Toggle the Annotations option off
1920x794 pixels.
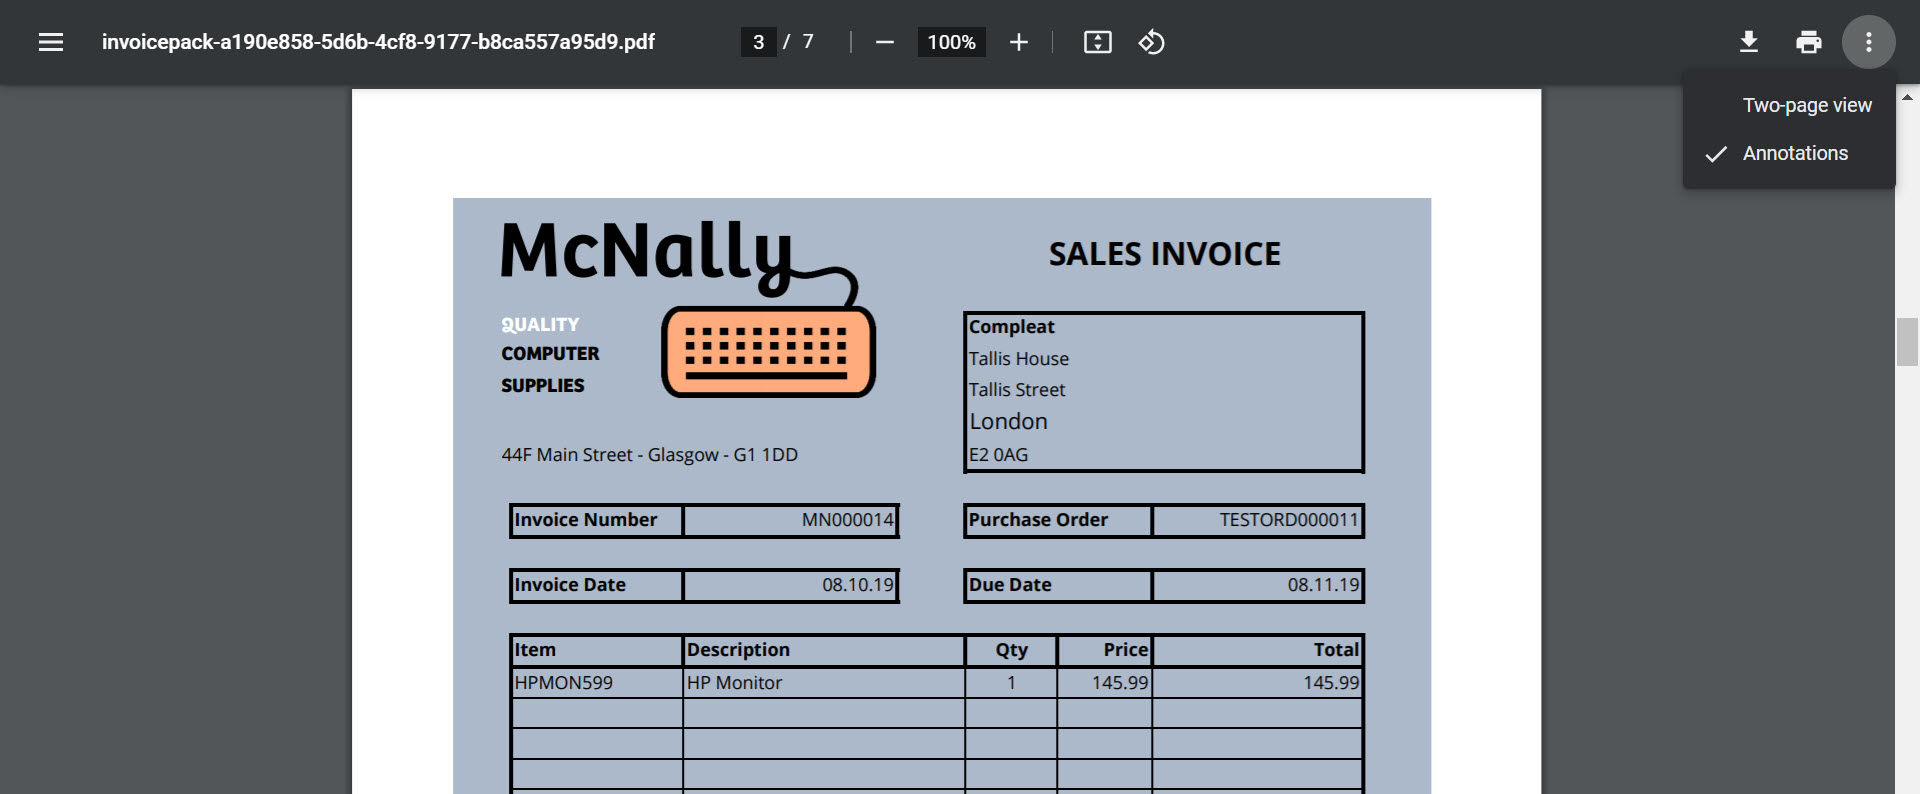coord(1795,153)
